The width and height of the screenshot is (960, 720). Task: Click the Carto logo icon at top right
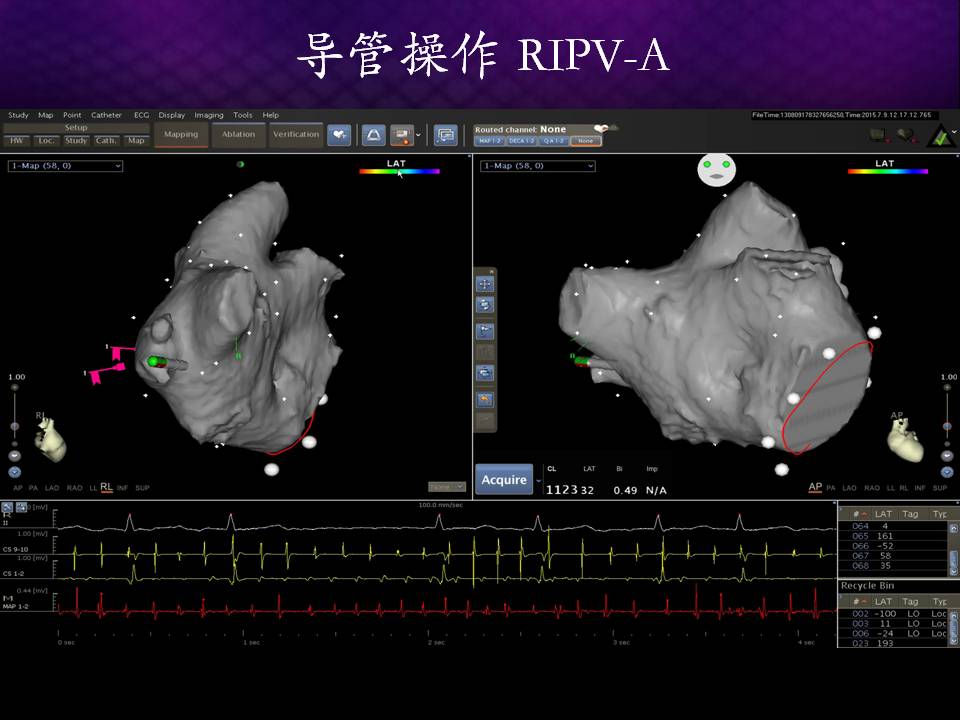point(938,135)
